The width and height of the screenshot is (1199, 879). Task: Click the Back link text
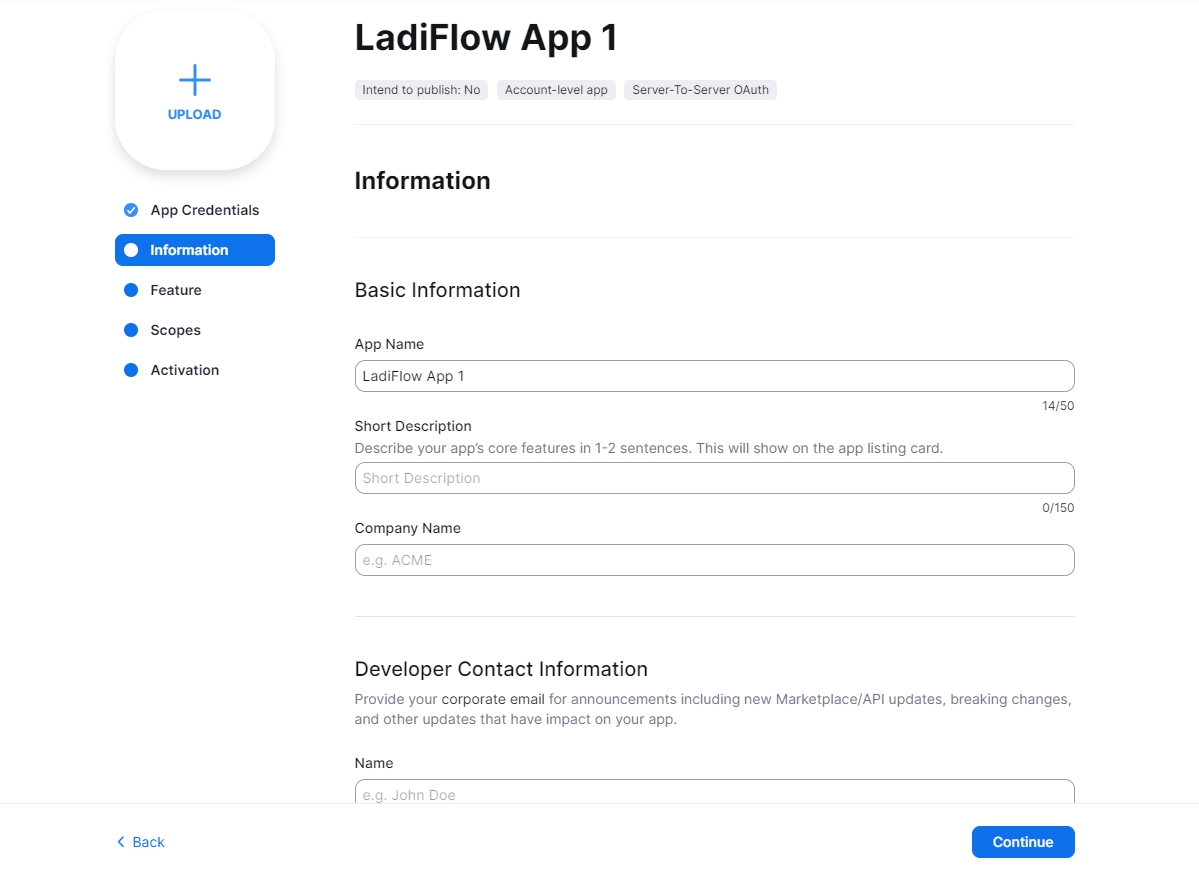pos(148,842)
